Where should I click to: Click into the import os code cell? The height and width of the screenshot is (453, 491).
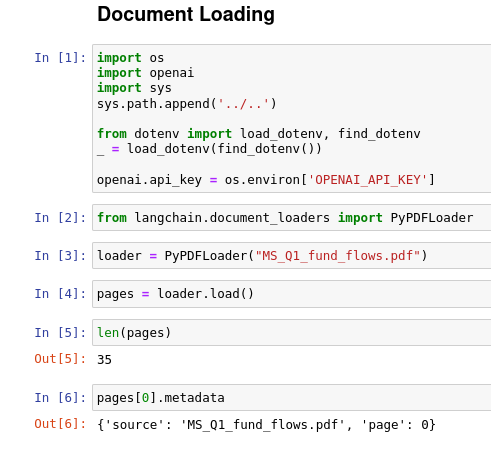point(291,118)
